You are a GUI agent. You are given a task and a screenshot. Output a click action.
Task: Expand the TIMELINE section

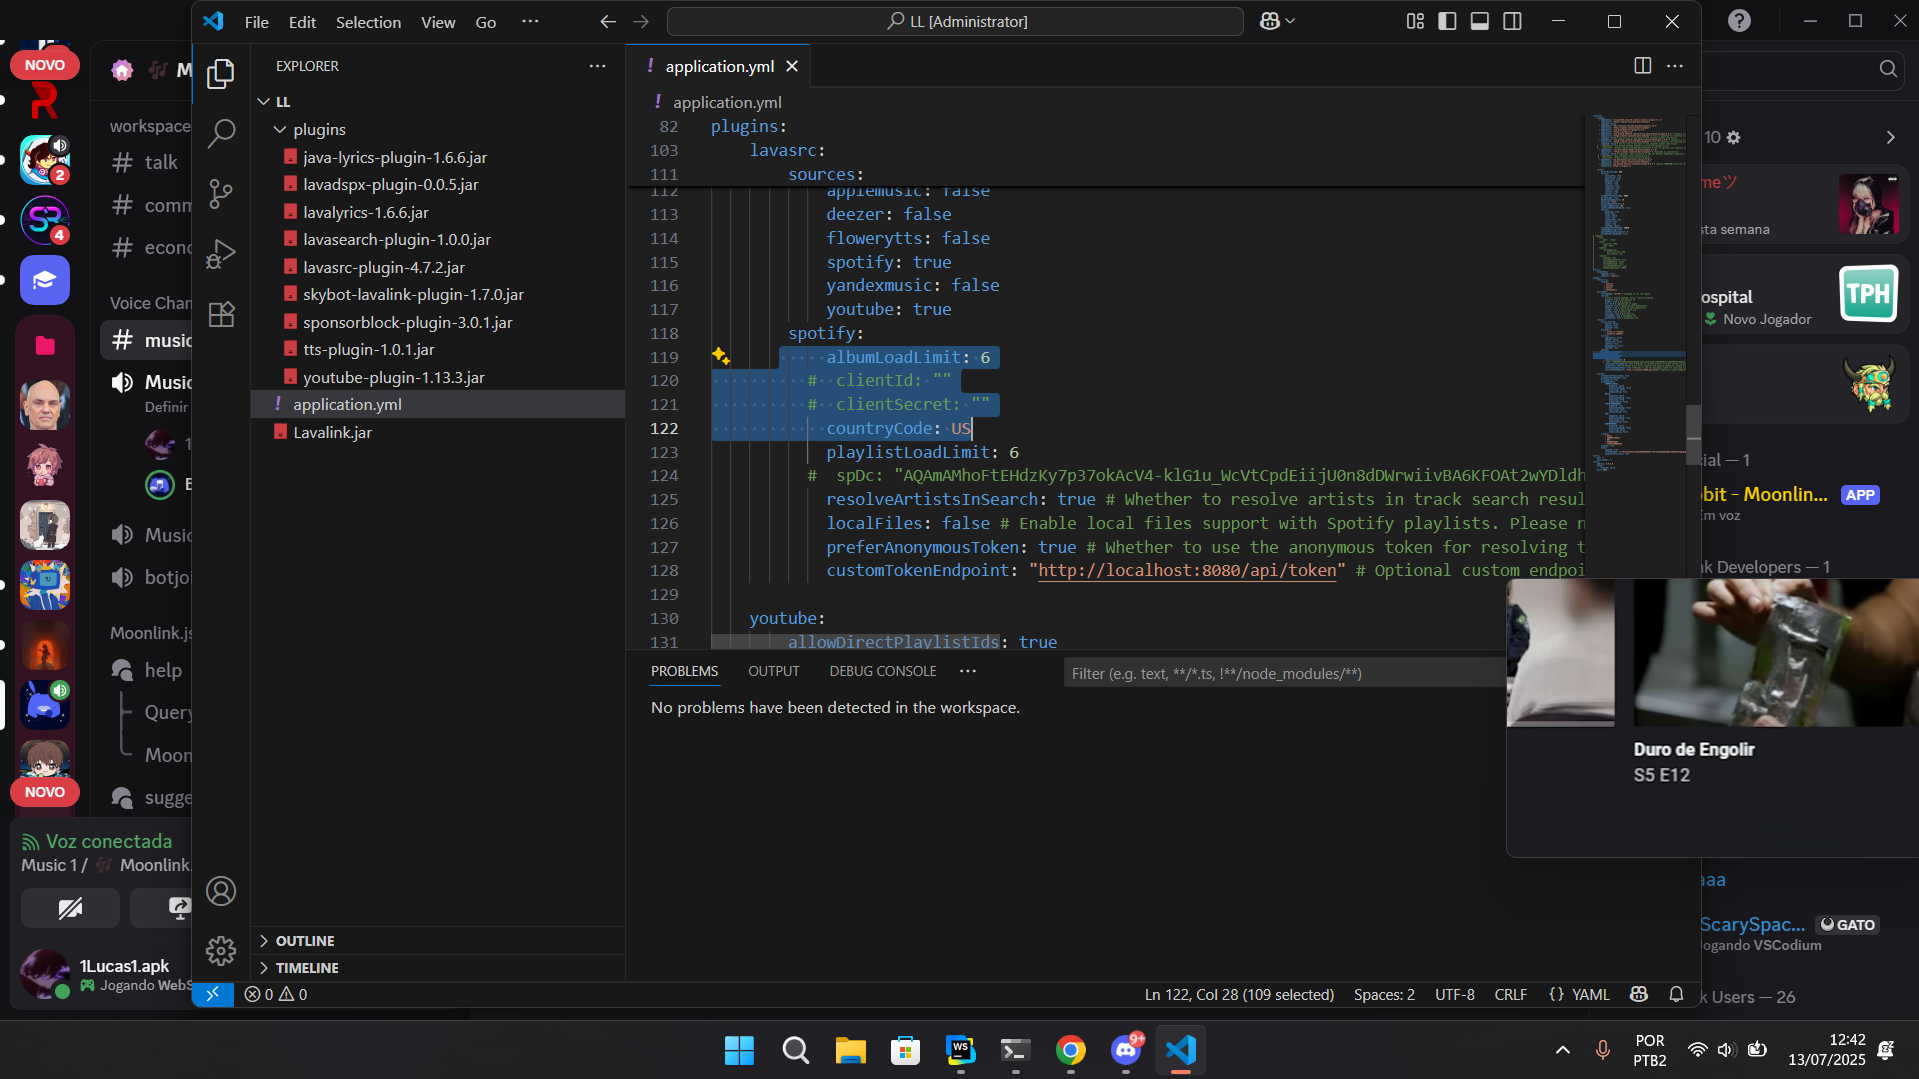[x=307, y=968]
